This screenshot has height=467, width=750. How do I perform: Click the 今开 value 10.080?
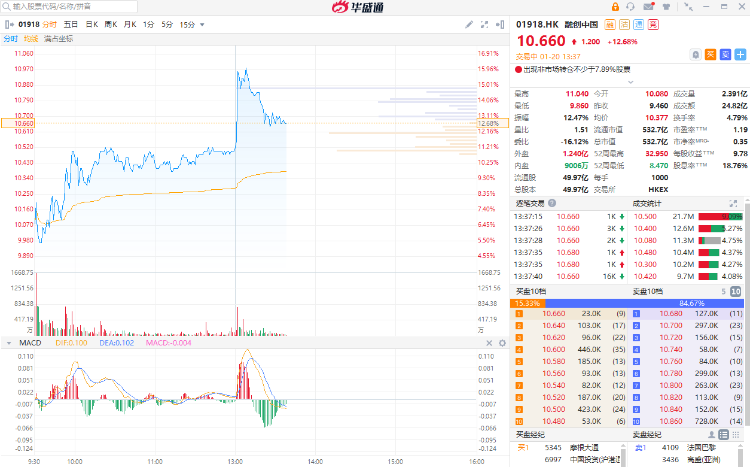point(657,94)
